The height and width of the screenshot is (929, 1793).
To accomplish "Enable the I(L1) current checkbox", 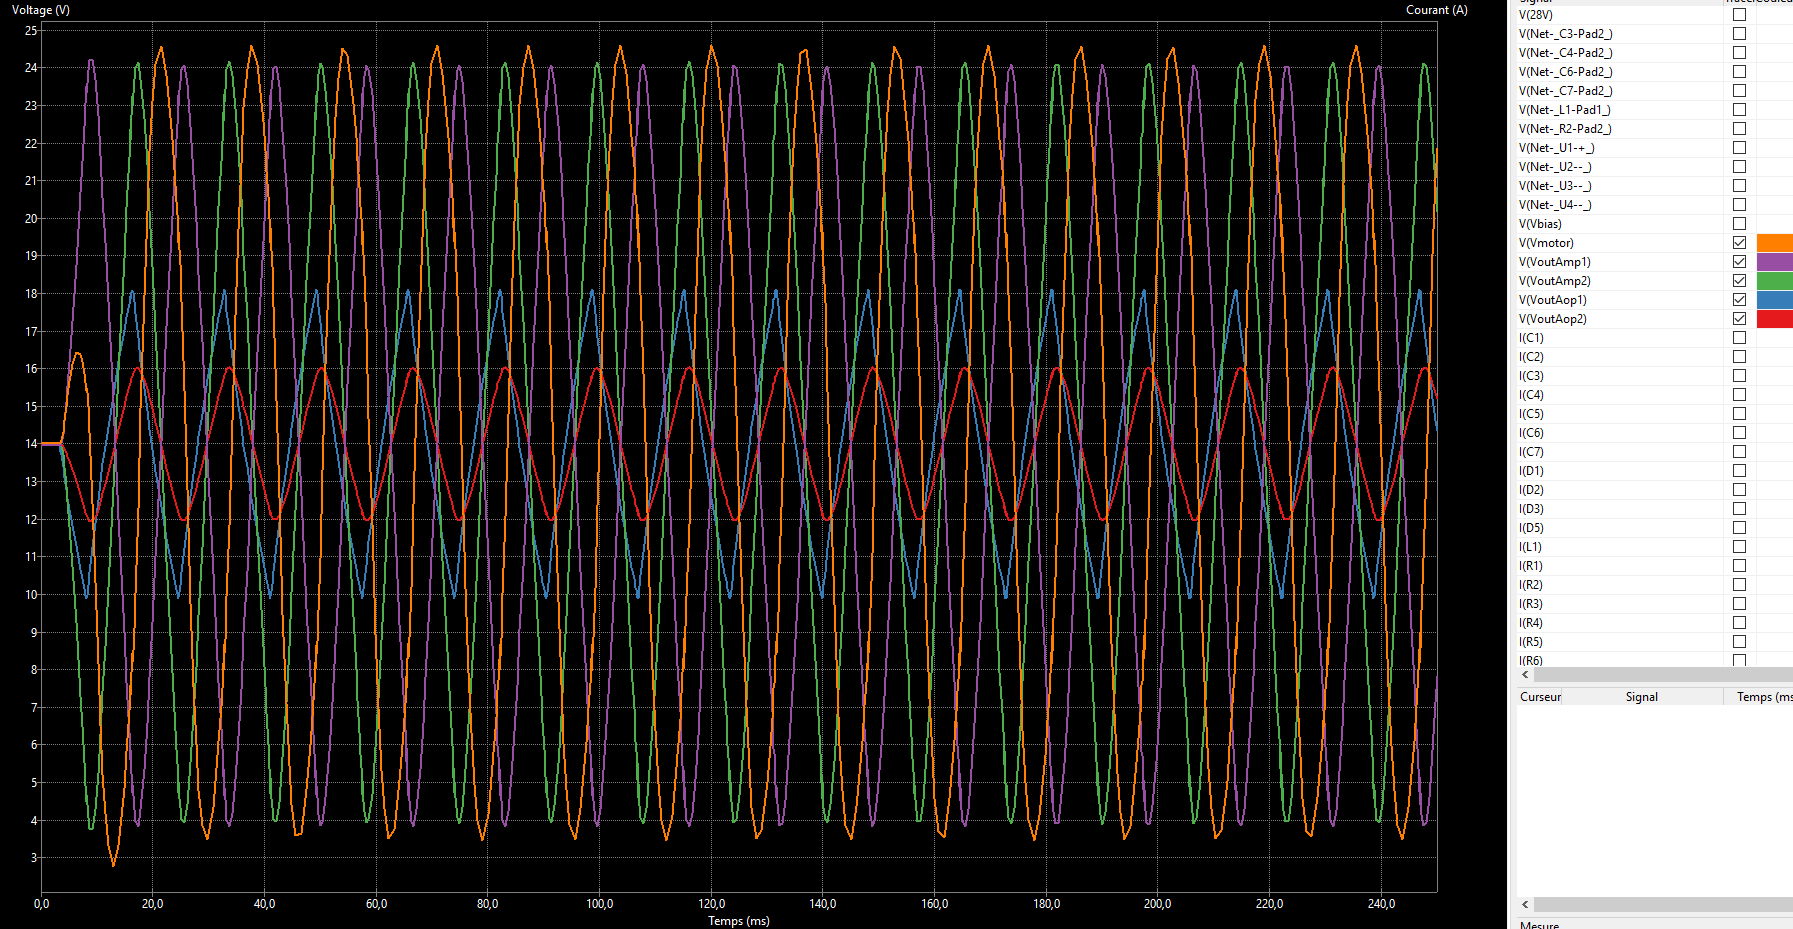I will pos(1739,547).
